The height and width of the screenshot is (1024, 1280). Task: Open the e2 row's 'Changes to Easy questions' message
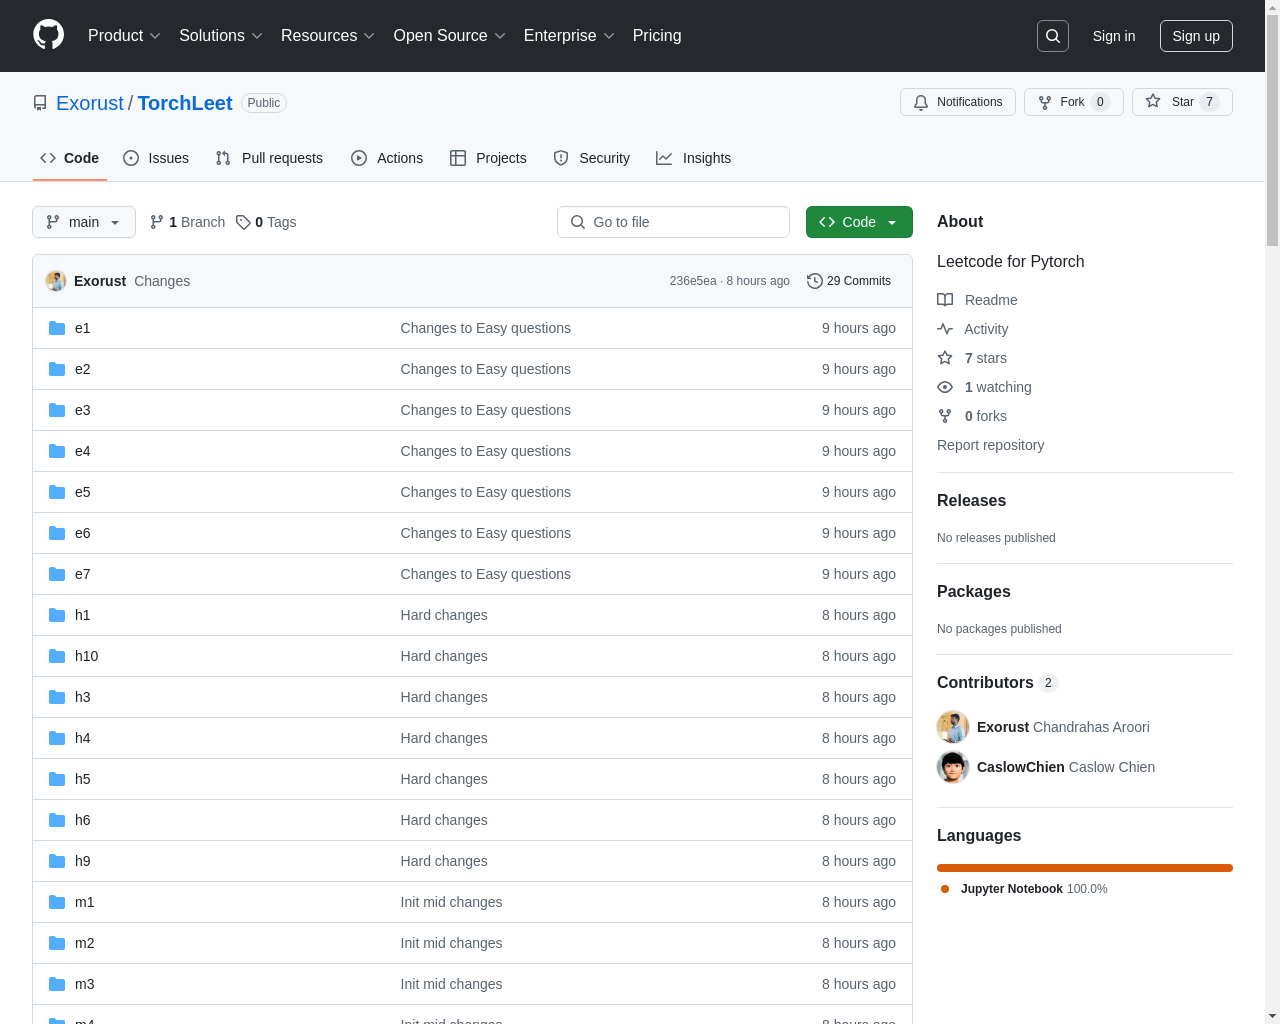click(x=486, y=369)
